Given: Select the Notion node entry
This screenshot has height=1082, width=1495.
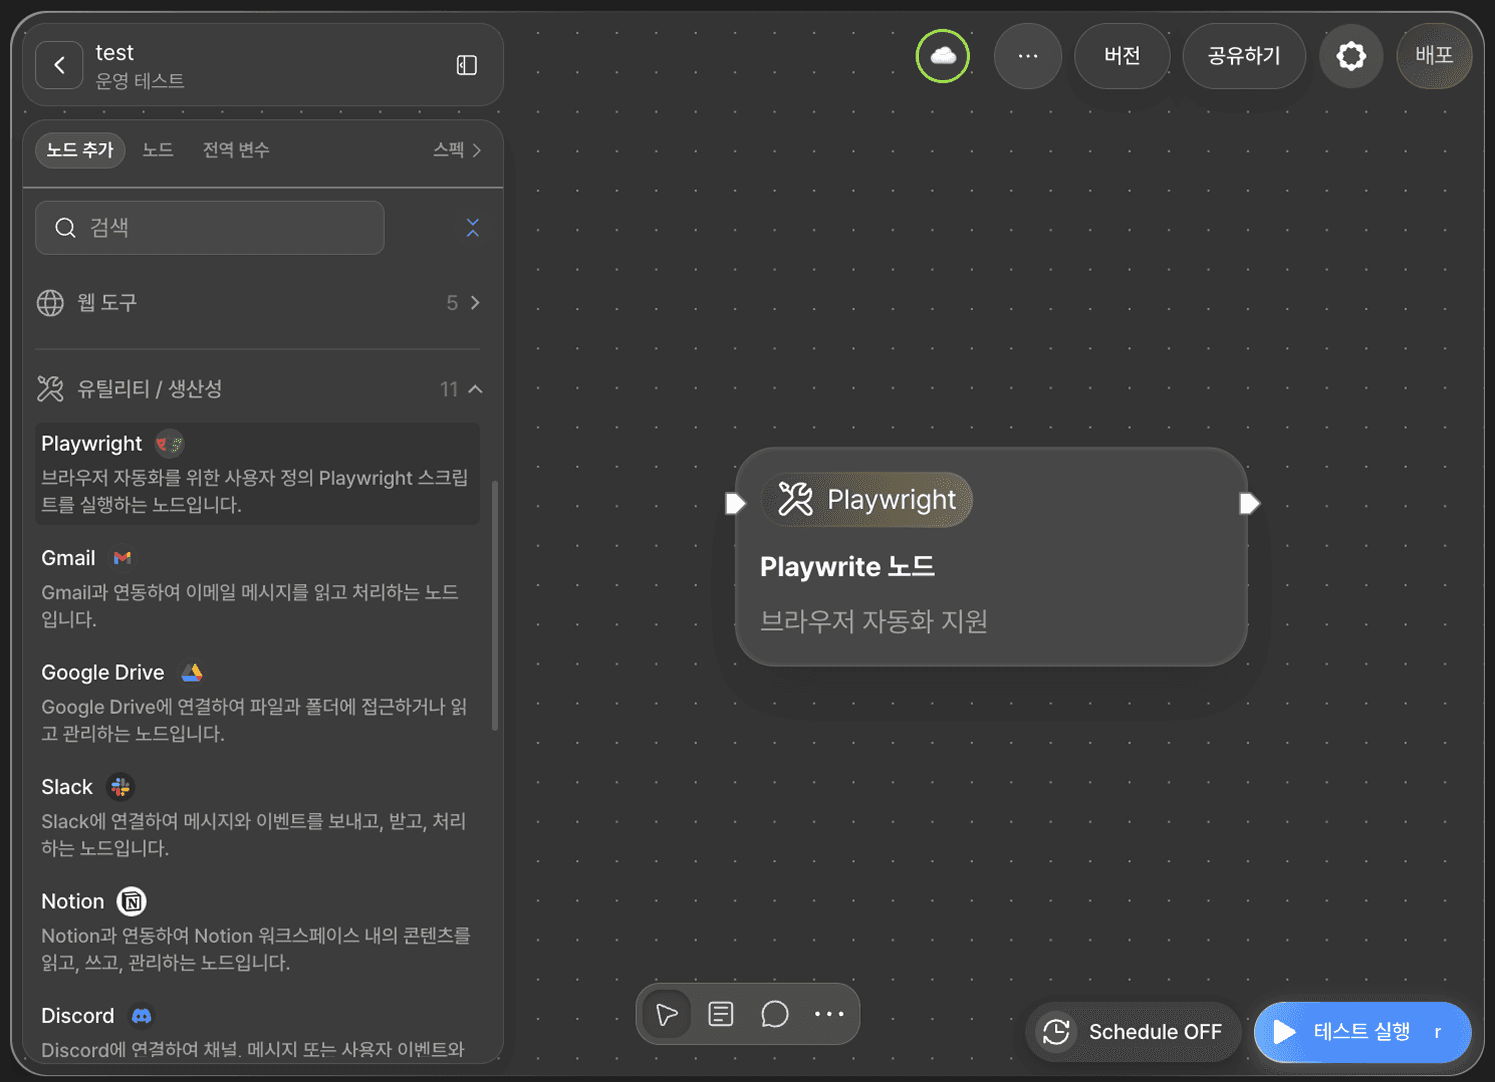Looking at the screenshot, I should pos(258,931).
